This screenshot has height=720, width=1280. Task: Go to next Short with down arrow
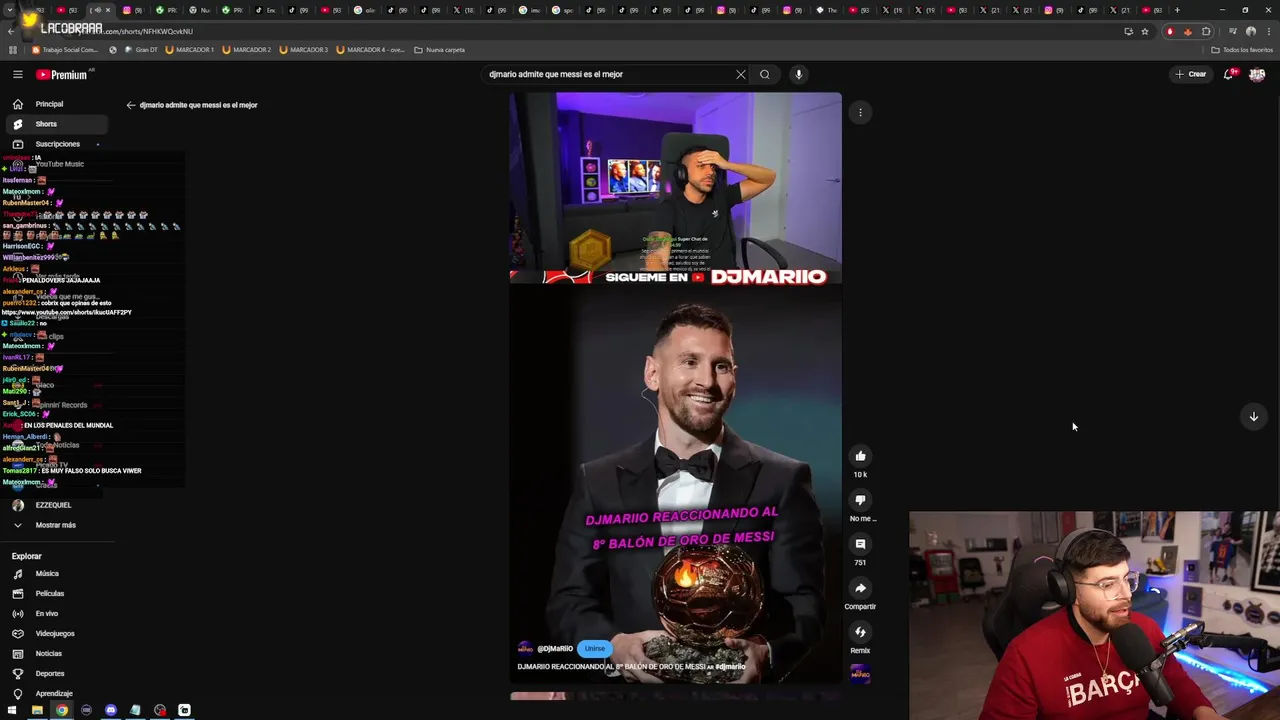coord(1253,417)
